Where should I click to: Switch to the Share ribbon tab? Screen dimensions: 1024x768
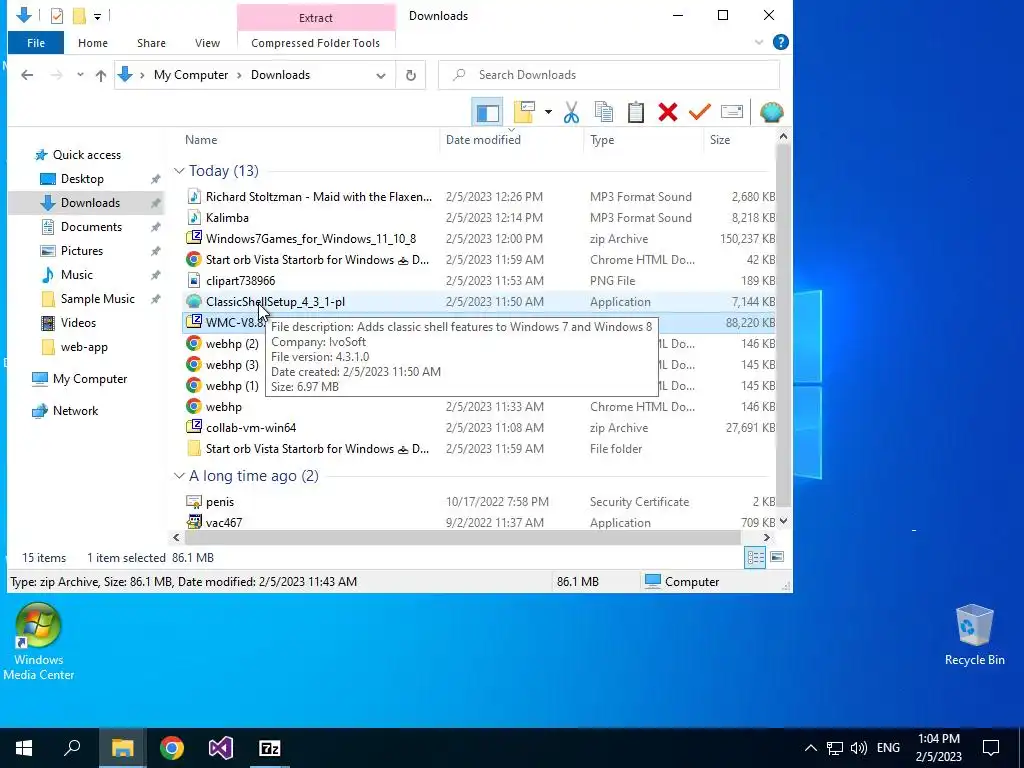point(151,43)
